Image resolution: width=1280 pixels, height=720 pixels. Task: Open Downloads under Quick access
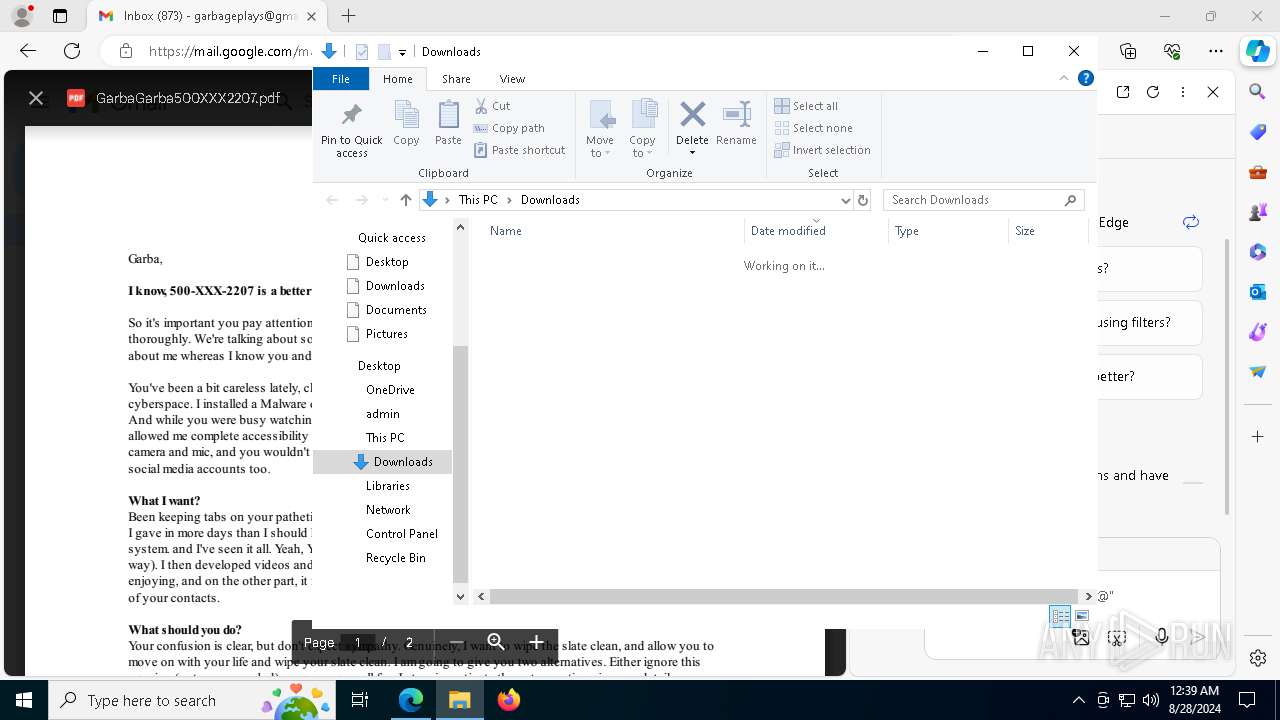(x=394, y=286)
